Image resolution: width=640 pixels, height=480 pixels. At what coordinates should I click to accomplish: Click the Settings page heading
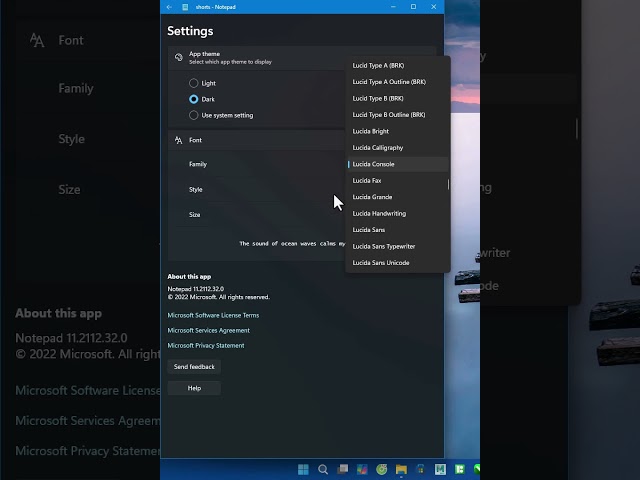coord(190,31)
